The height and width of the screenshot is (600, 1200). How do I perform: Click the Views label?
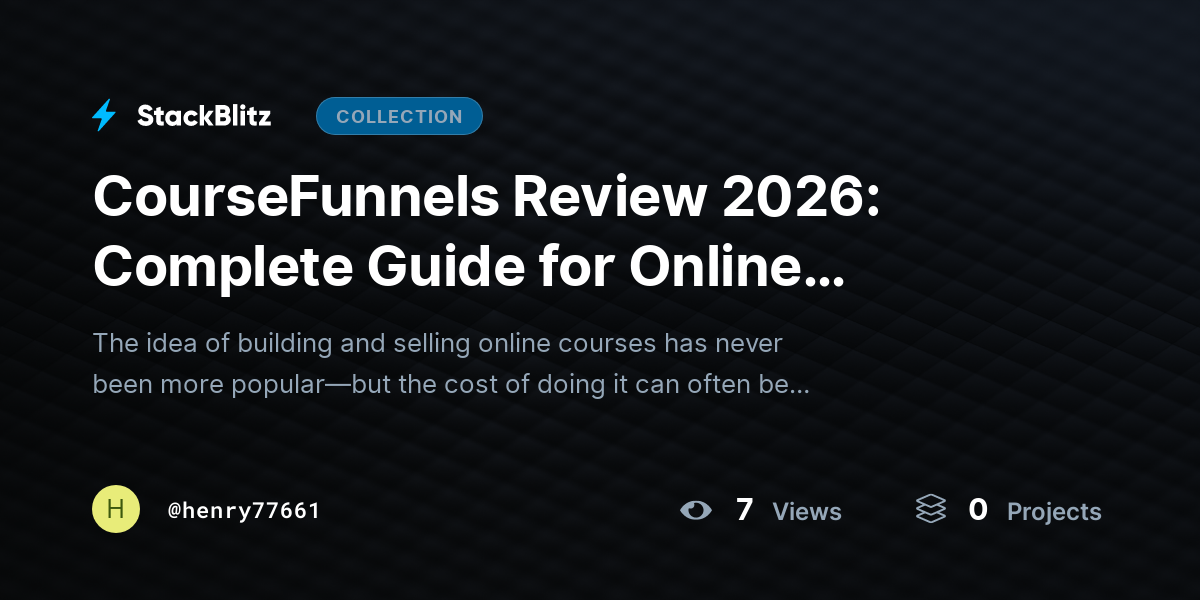tap(807, 512)
